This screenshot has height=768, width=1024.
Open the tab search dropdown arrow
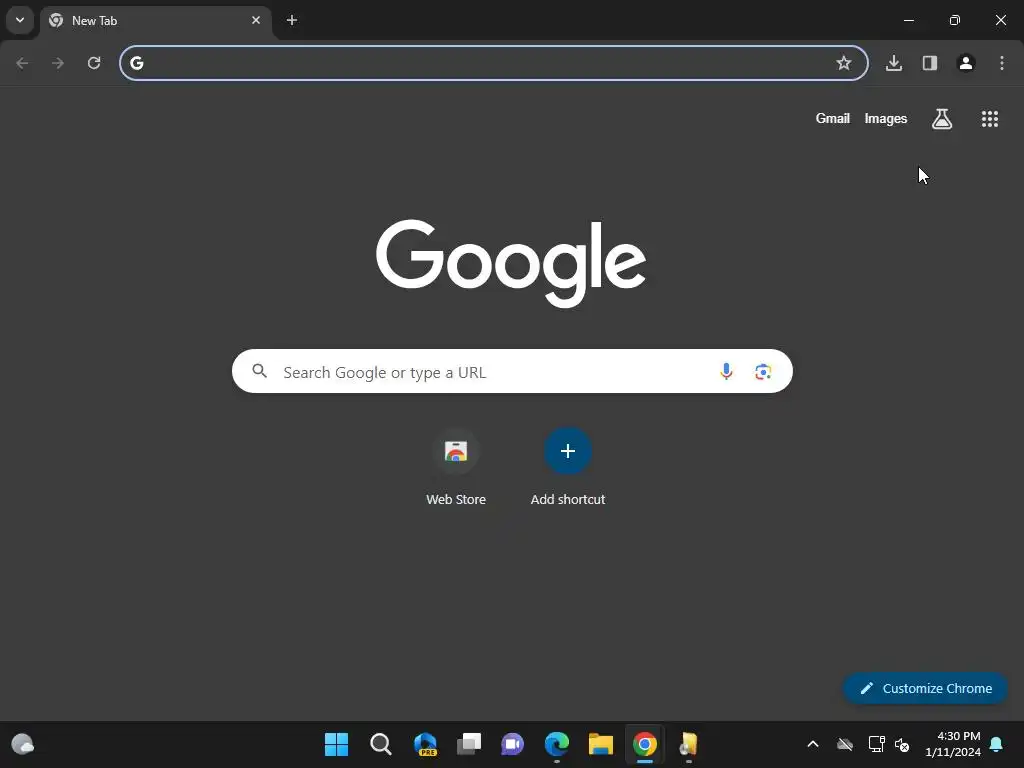[x=20, y=20]
